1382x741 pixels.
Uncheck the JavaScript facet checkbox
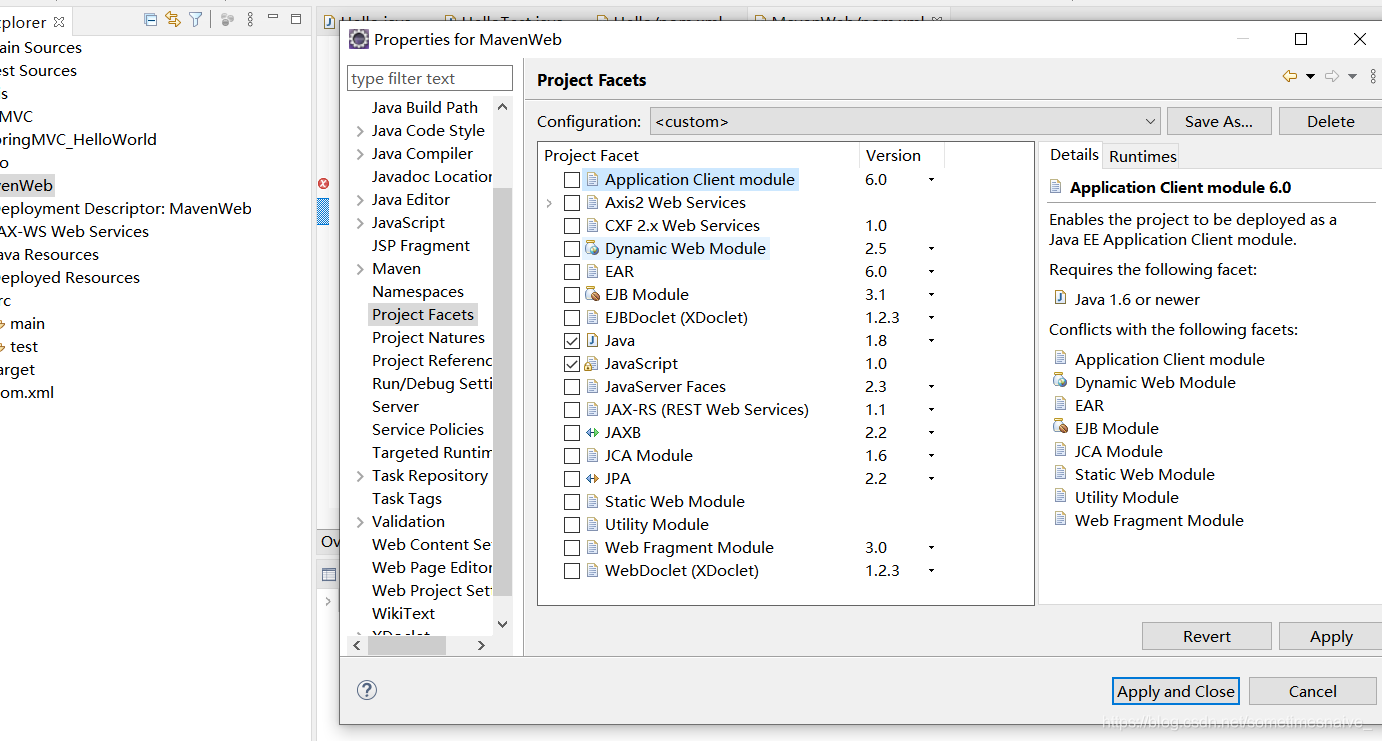tap(571, 364)
